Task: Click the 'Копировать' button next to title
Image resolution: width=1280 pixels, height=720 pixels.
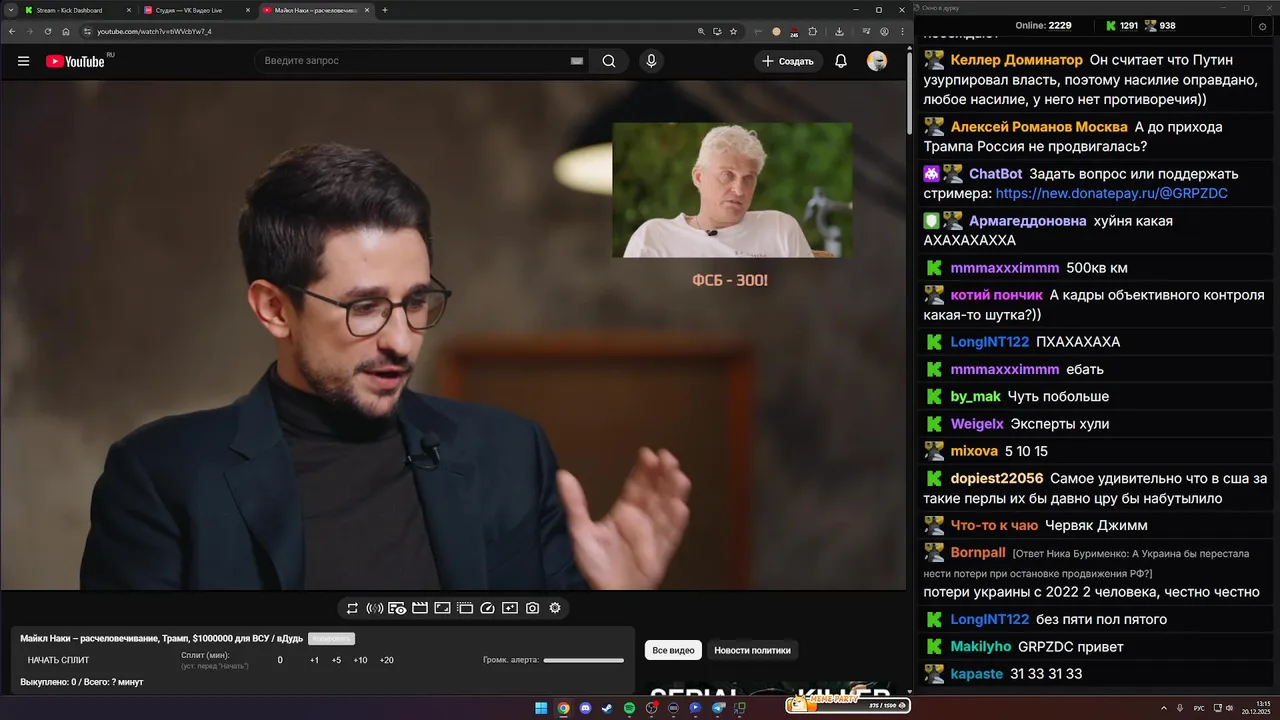Action: (x=331, y=638)
